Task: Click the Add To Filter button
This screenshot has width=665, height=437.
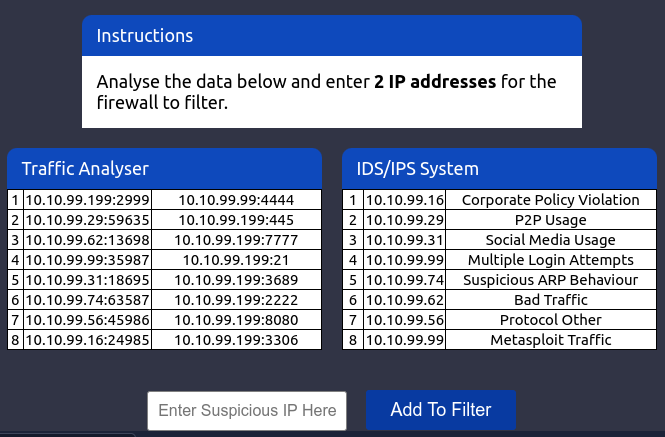Action: (441, 410)
